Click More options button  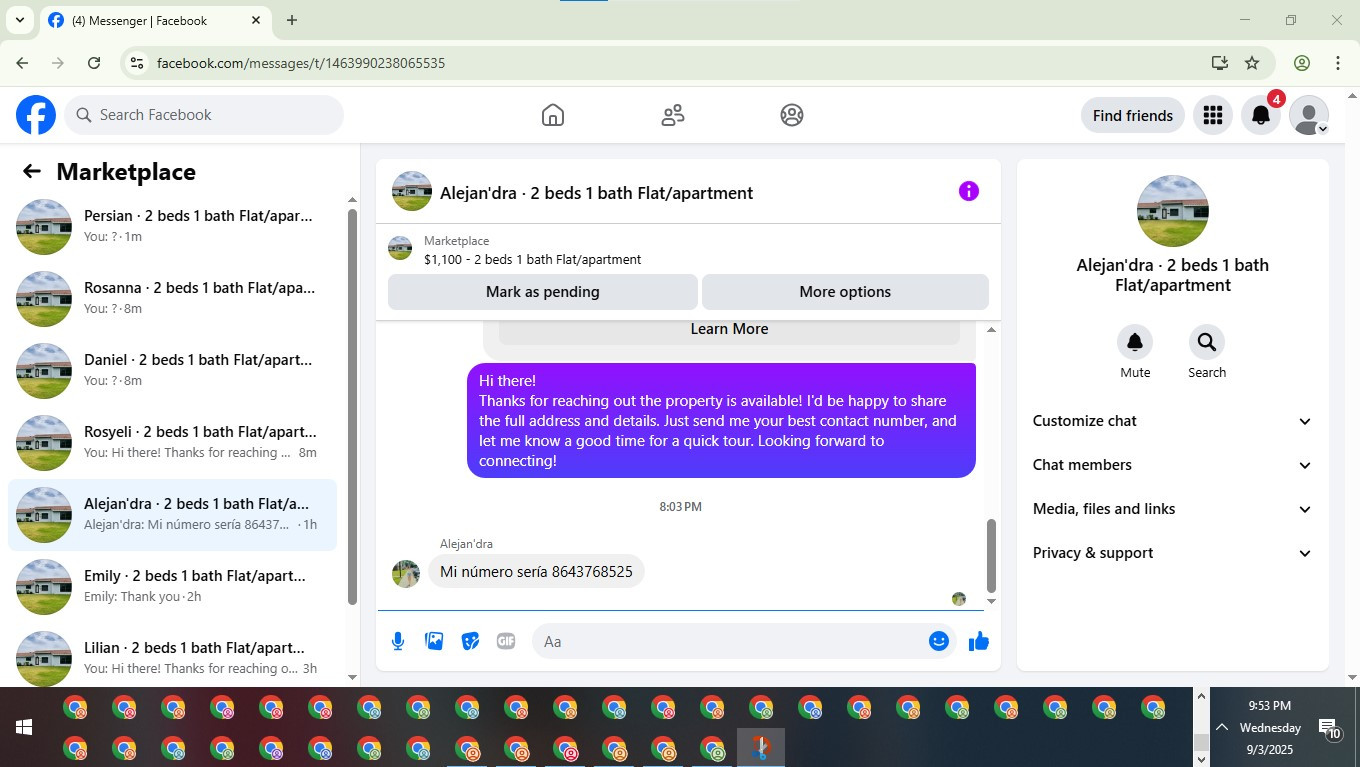(845, 292)
